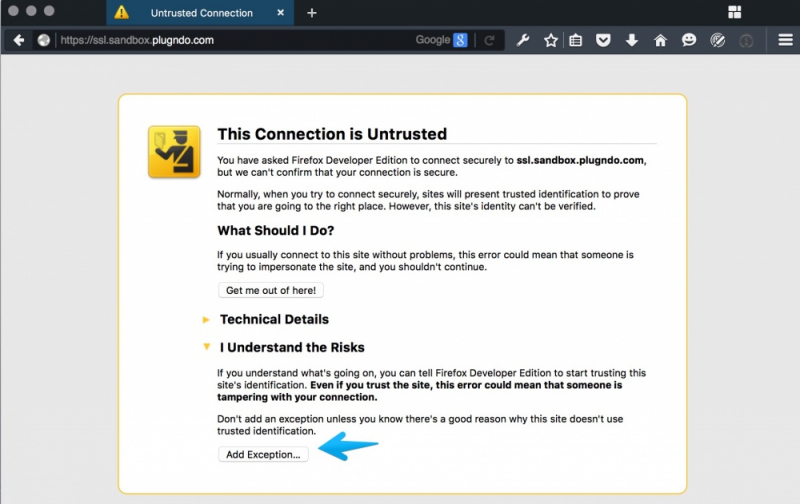Click the URL address field
This screenshot has height=504, width=800.
click(x=230, y=41)
